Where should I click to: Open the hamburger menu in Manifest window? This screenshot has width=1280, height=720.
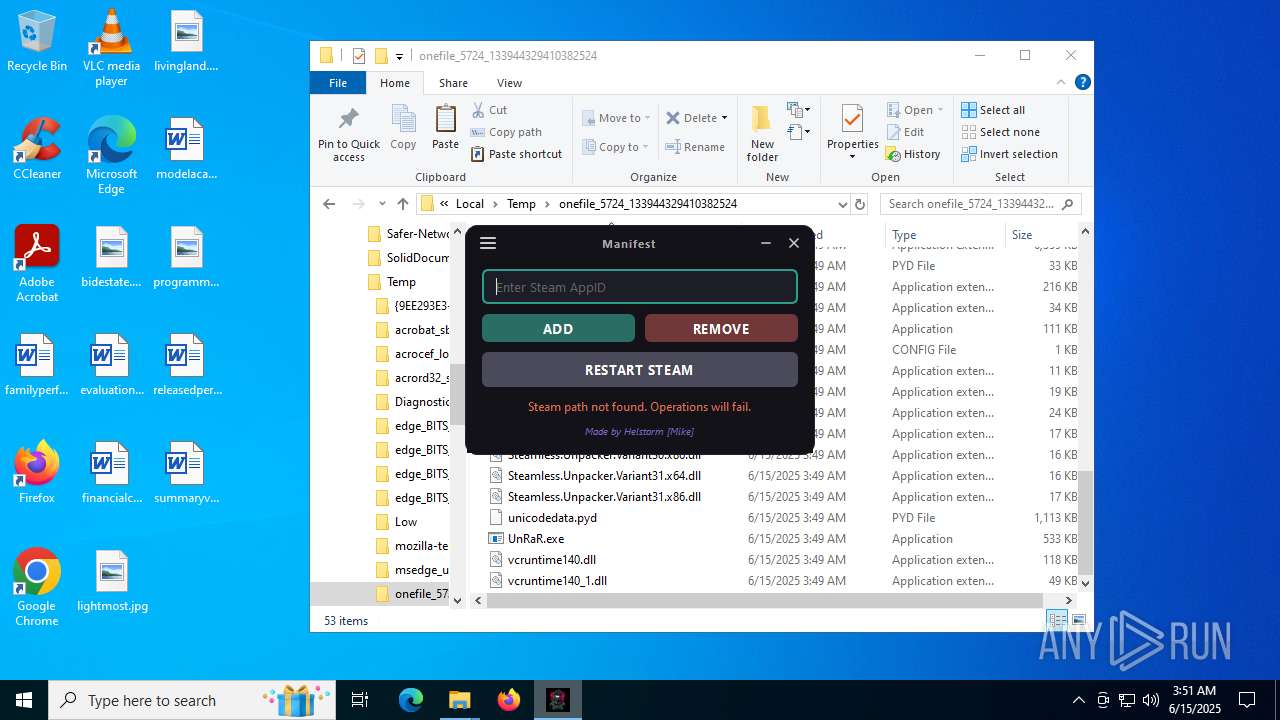488,243
